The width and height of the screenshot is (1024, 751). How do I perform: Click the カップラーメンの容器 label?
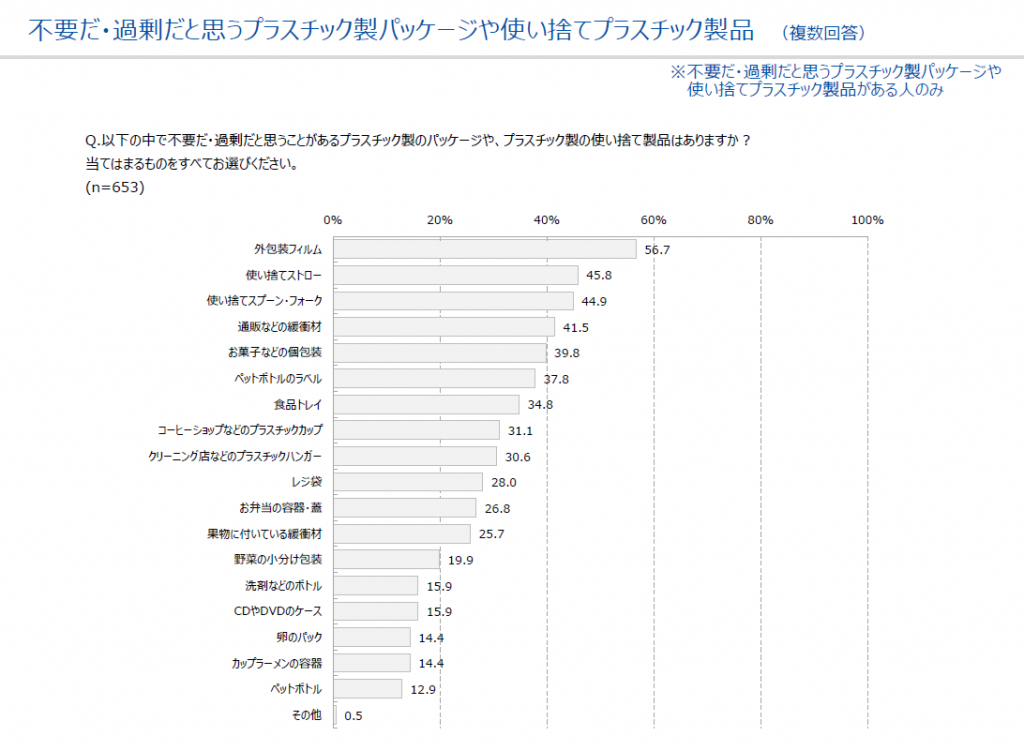tap(277, 663)
